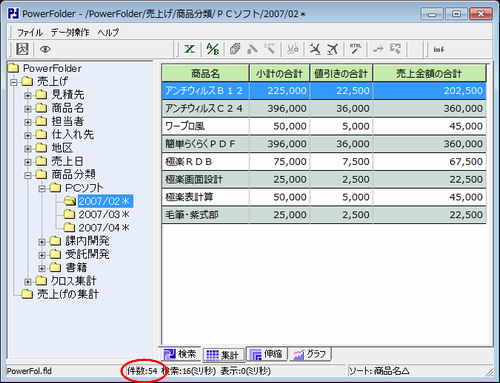
Task: Click the boxed kanji icon at toolbar left
Action: 22,49
